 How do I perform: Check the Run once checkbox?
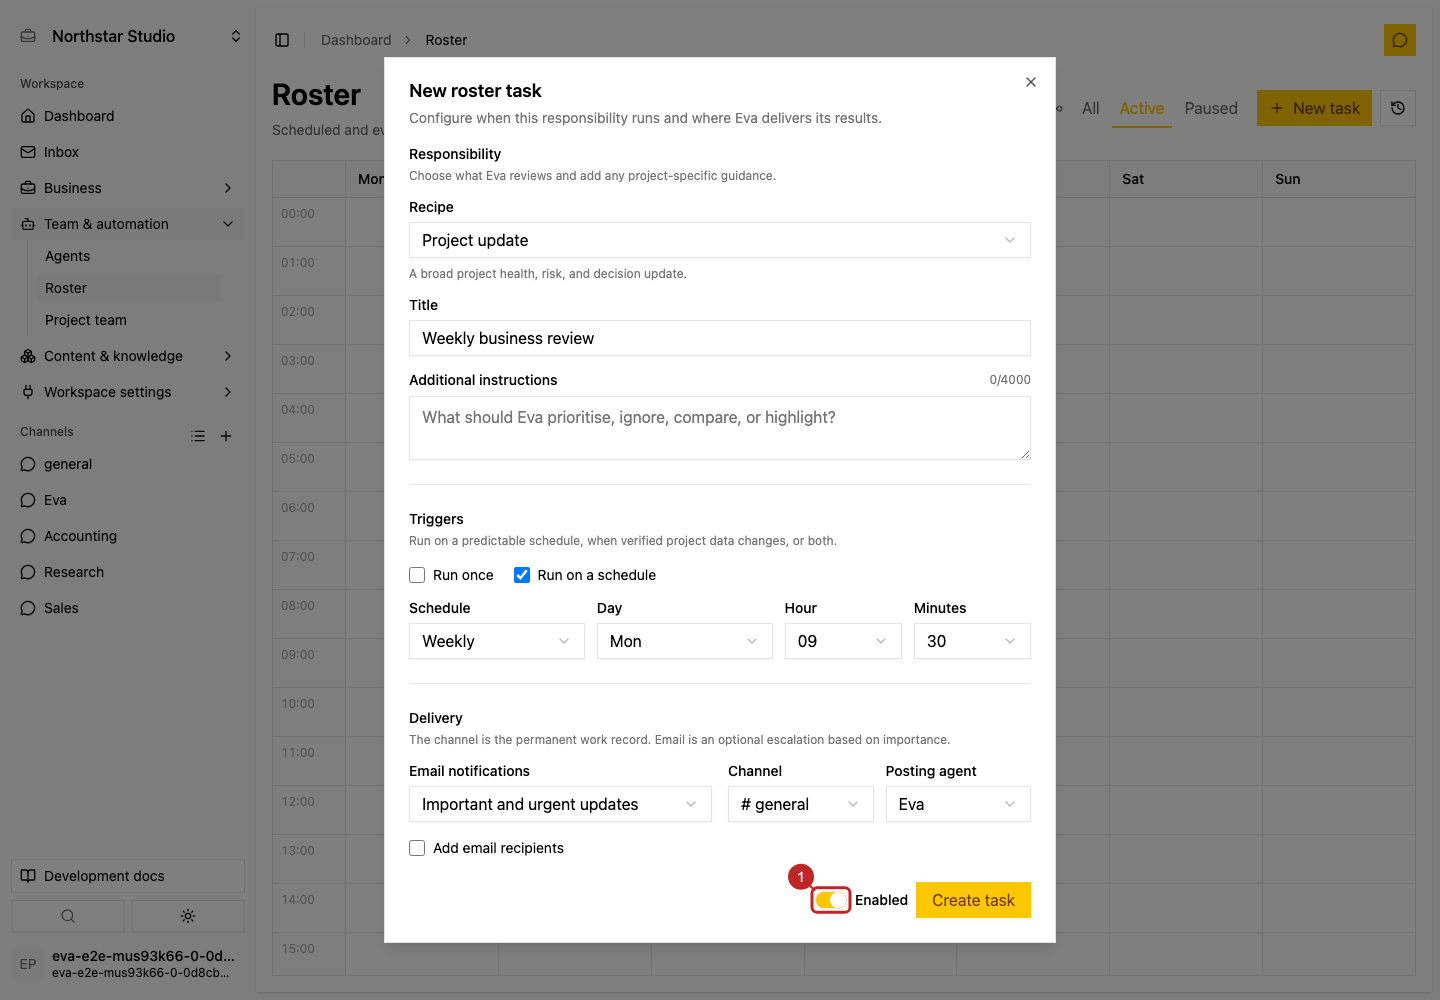pyautogui.click(x=417, y=575)
